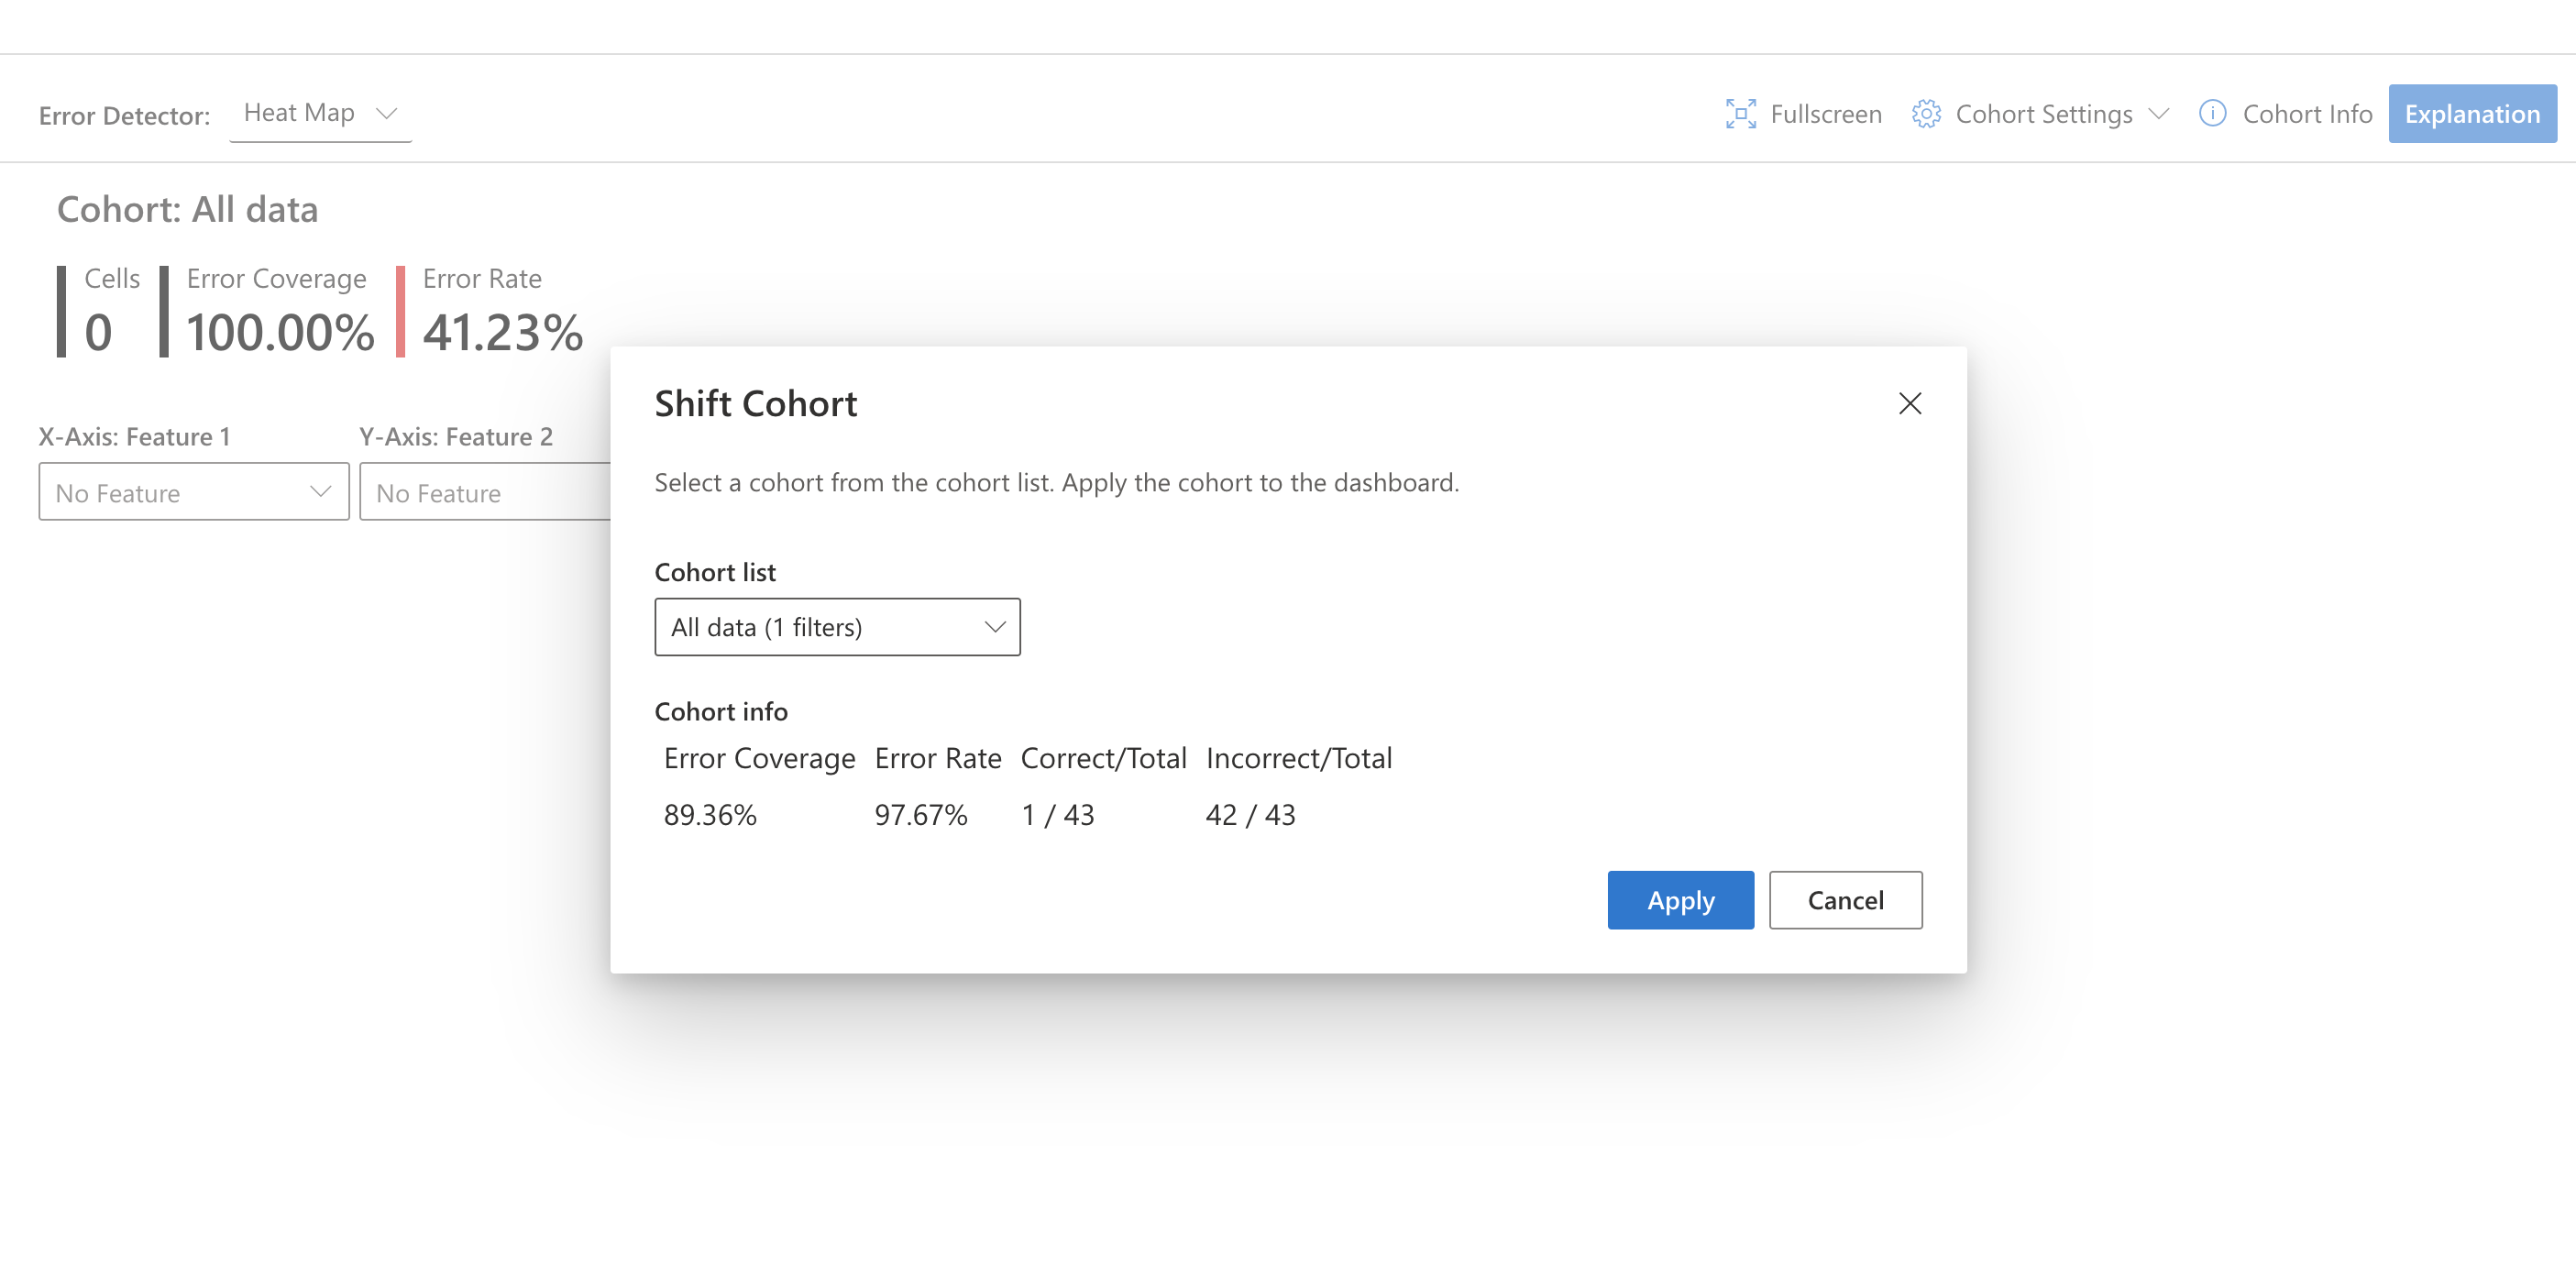2576x1265 pixels.
Task: Enter fullscreen mode via the expand icon
Action: pos(1741,114)
